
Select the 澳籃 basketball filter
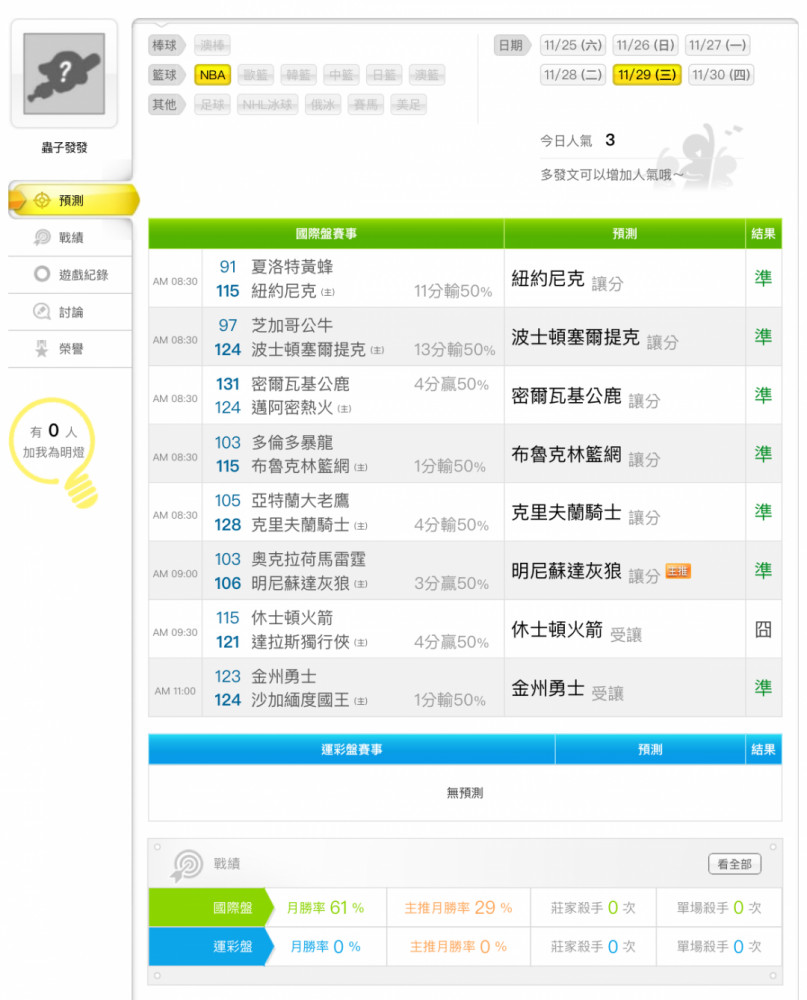tap(427, 75)
